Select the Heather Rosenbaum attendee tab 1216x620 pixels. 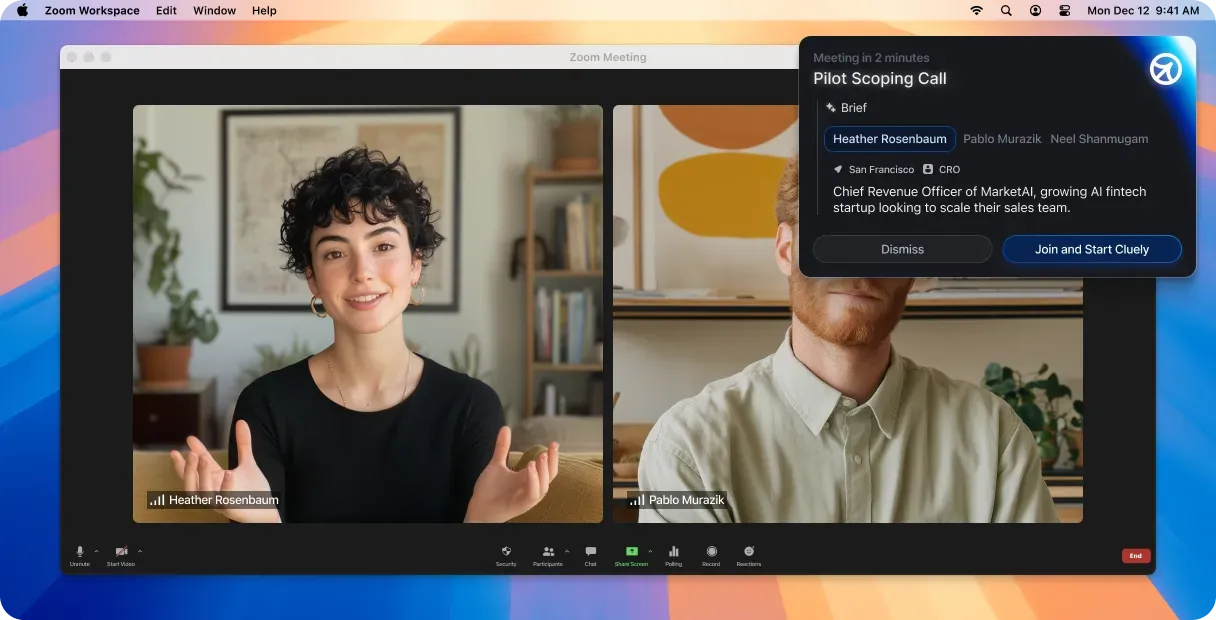pos(890,139)
